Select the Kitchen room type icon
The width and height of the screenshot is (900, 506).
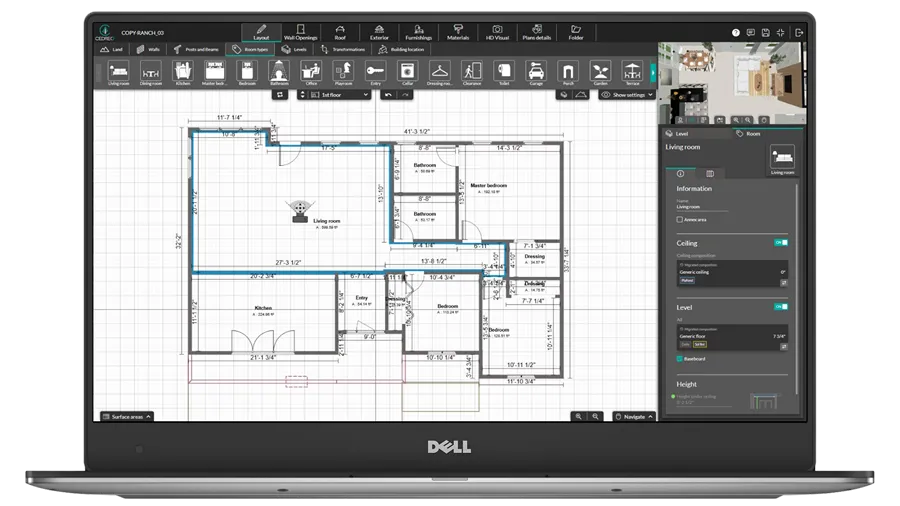183,73
